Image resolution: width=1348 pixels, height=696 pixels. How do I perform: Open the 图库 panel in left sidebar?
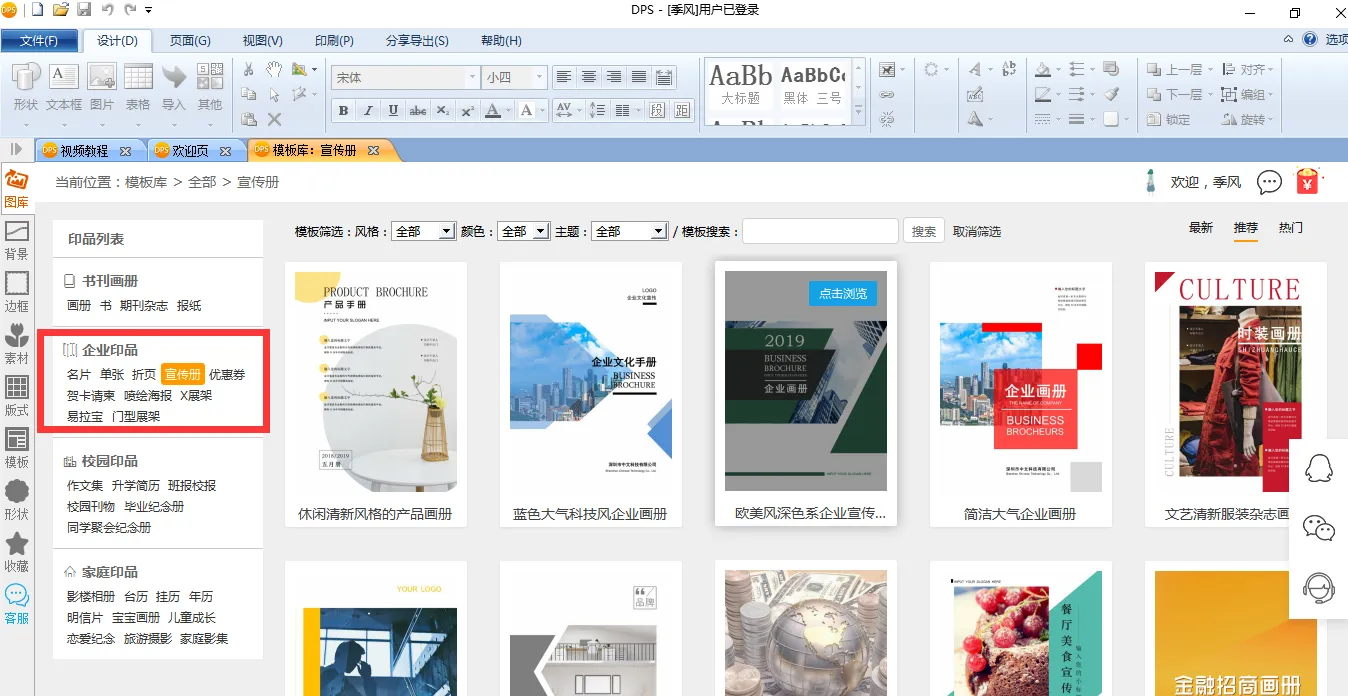pos(16,189)
